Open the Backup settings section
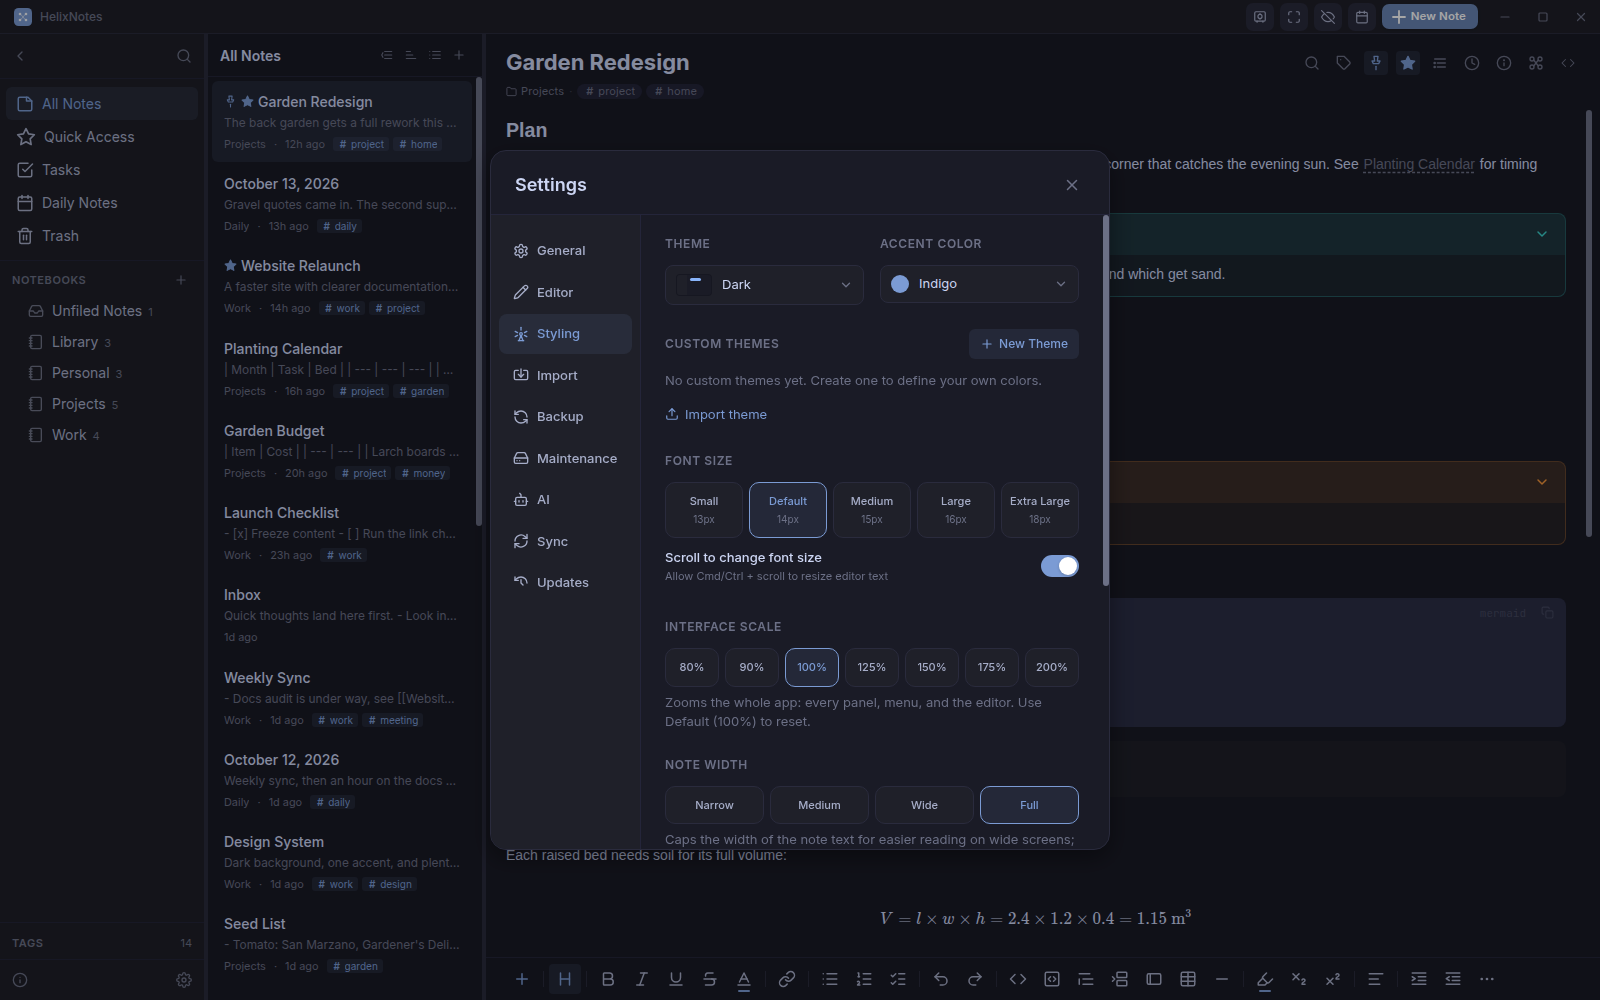1600x1000 pixels. point(565,417)
